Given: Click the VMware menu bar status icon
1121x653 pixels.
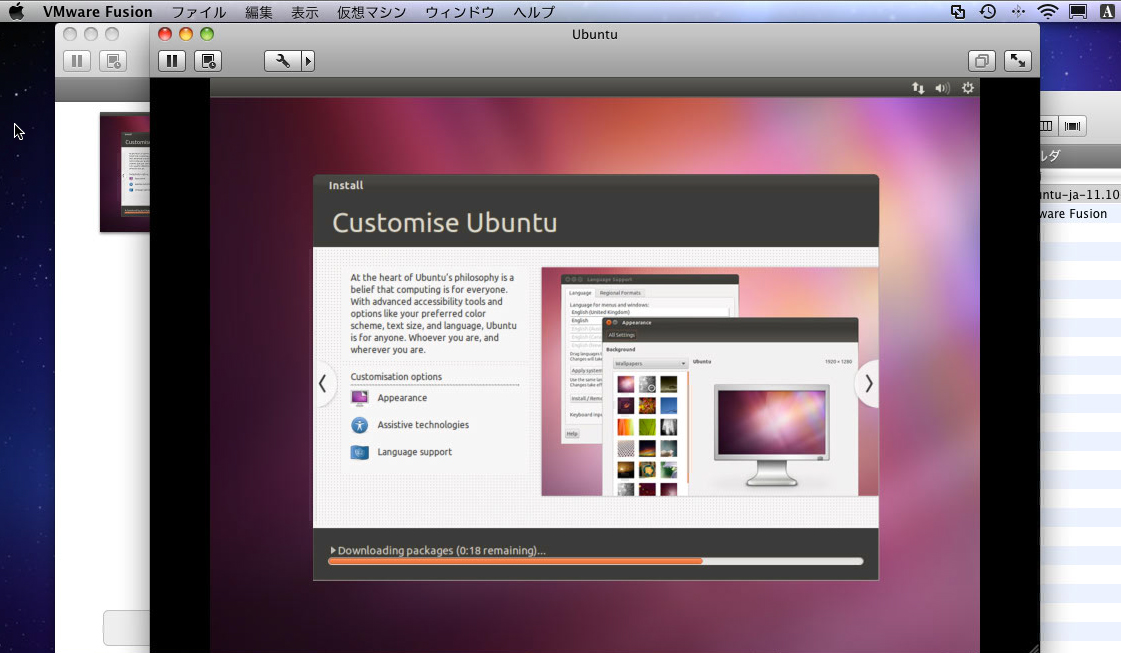Looking at the screenshot, I should (x=958, y=11).
